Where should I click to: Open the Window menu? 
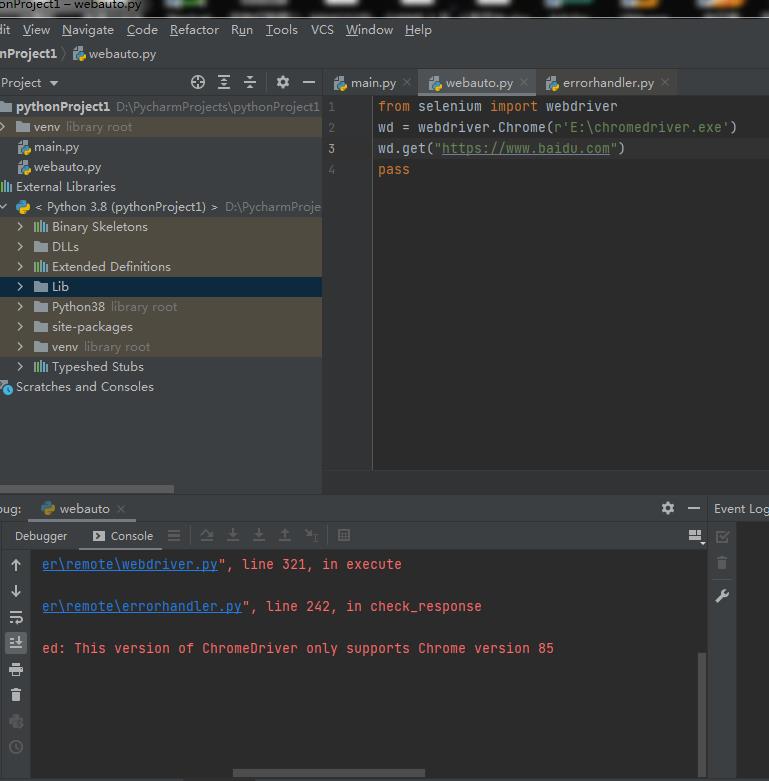click(x=370, y=30)
